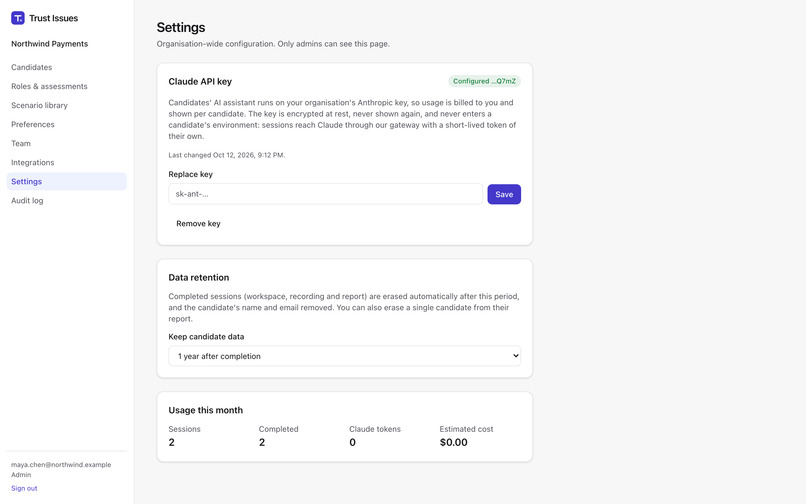806x504 pixels.
Task: Click the Claude API key heading
Action: click(x=200, y=81)
